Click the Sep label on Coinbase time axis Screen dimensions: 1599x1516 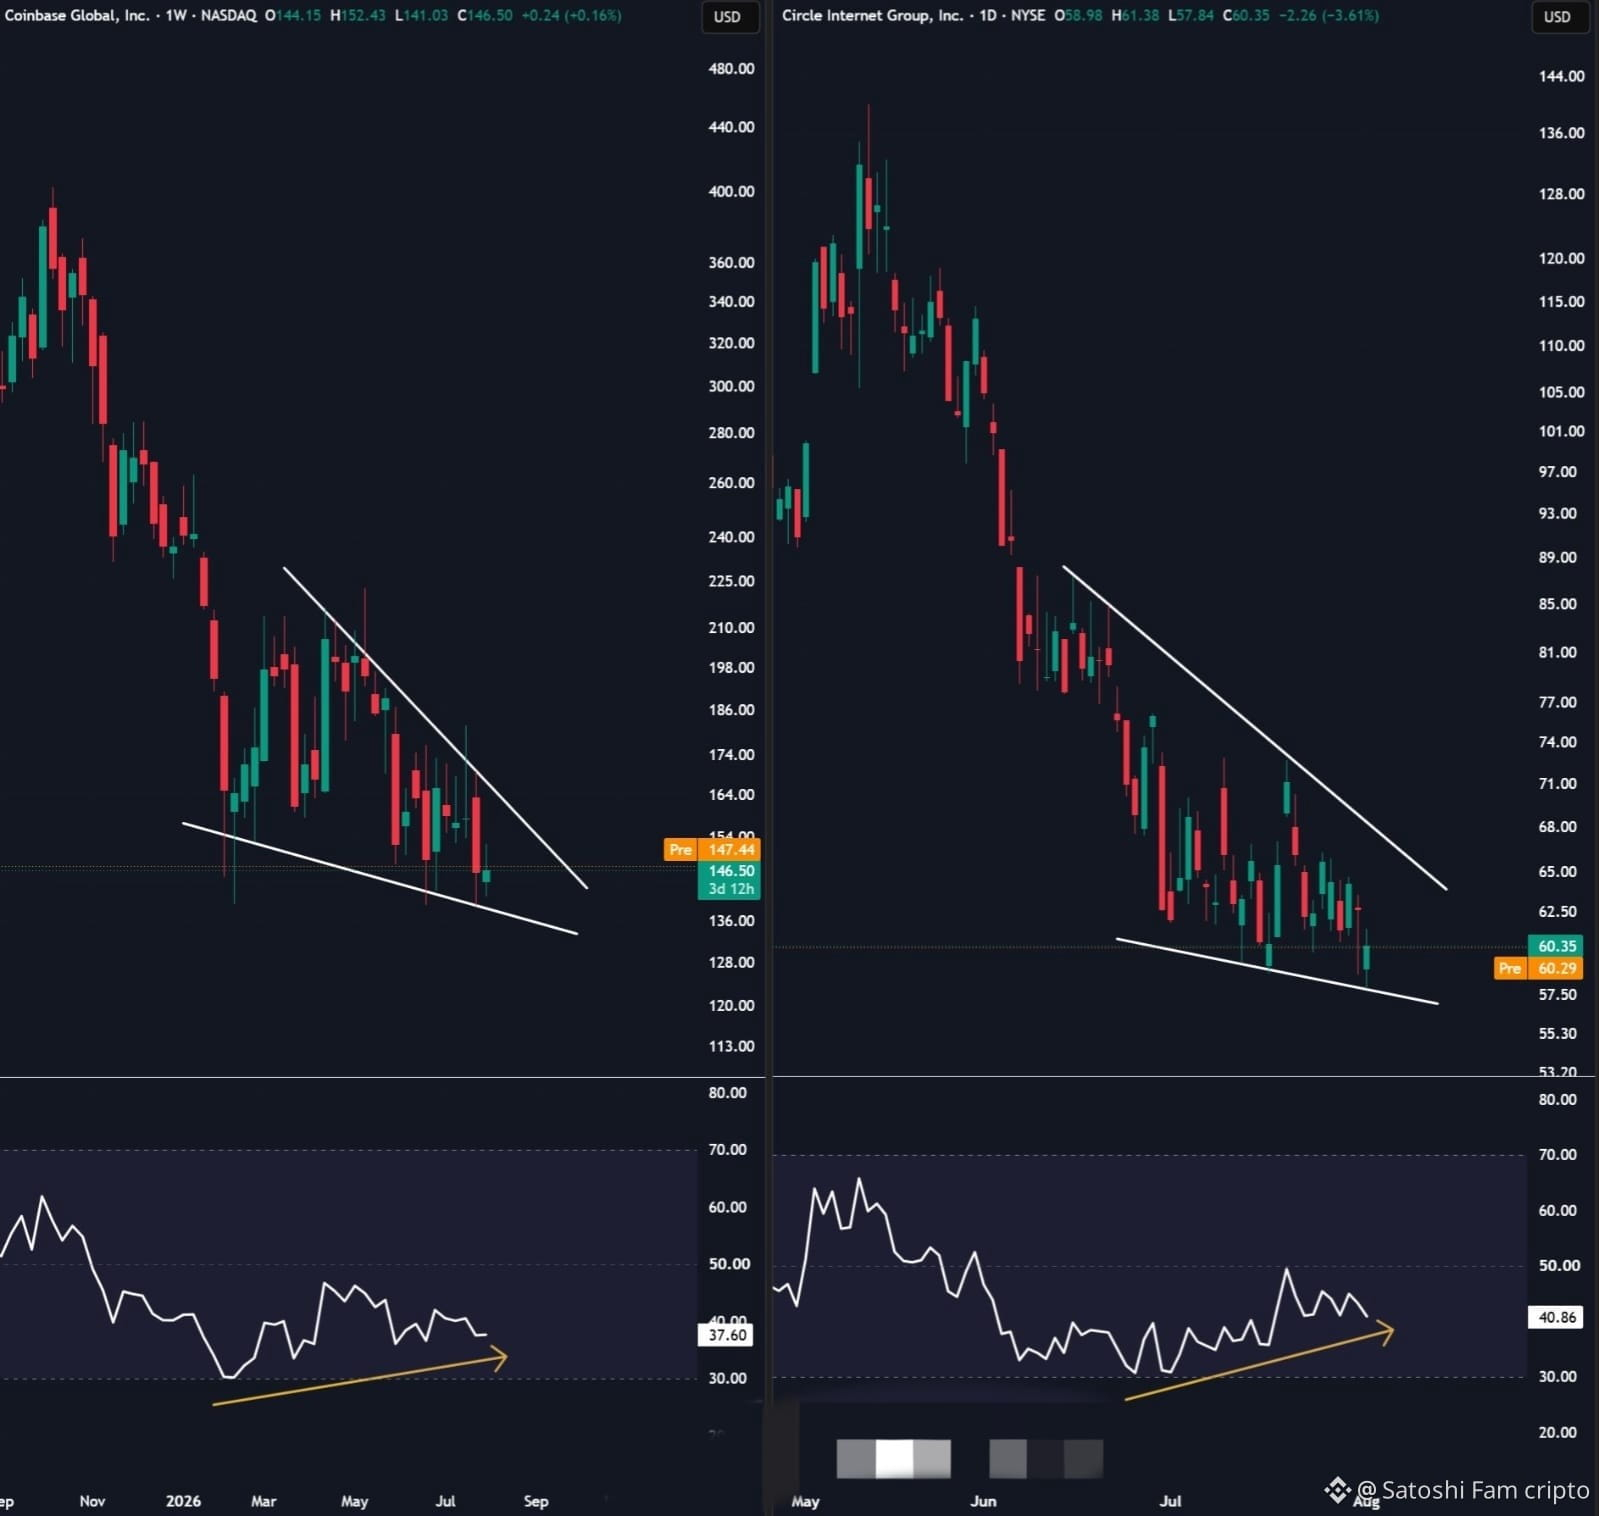click(x=536, y=1501)
